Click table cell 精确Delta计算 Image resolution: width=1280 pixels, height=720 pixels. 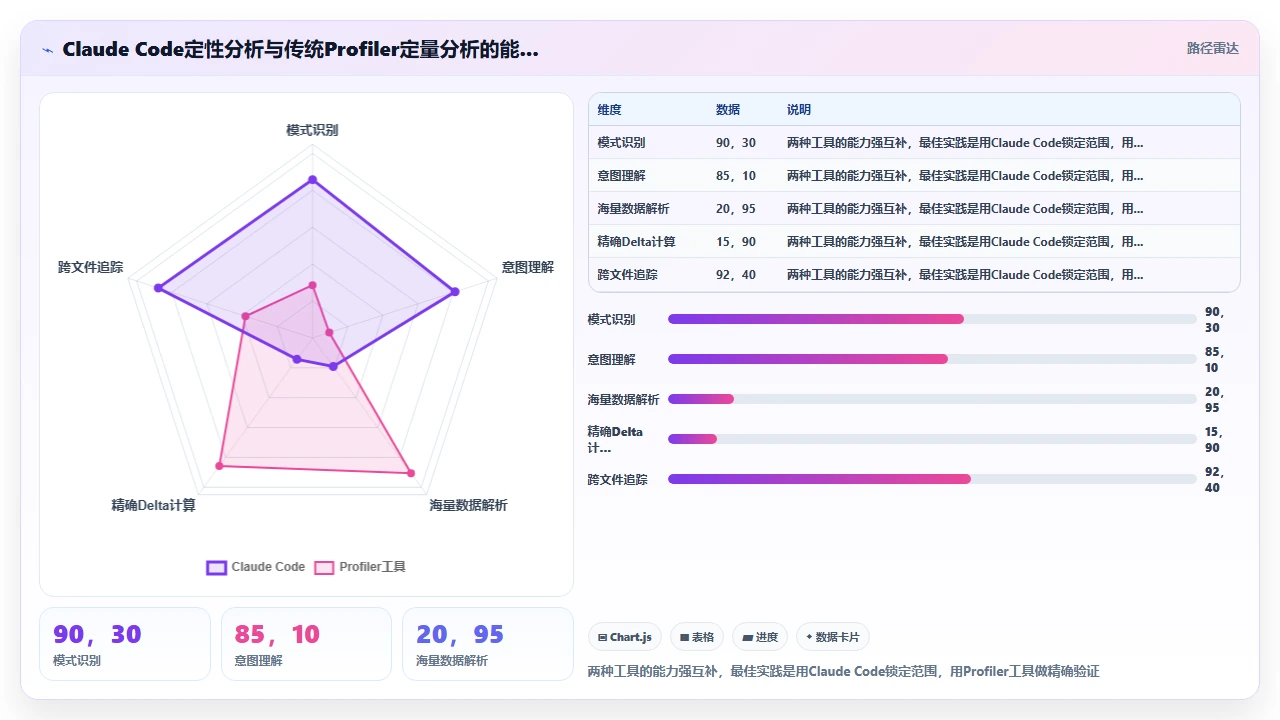[637, 242]
